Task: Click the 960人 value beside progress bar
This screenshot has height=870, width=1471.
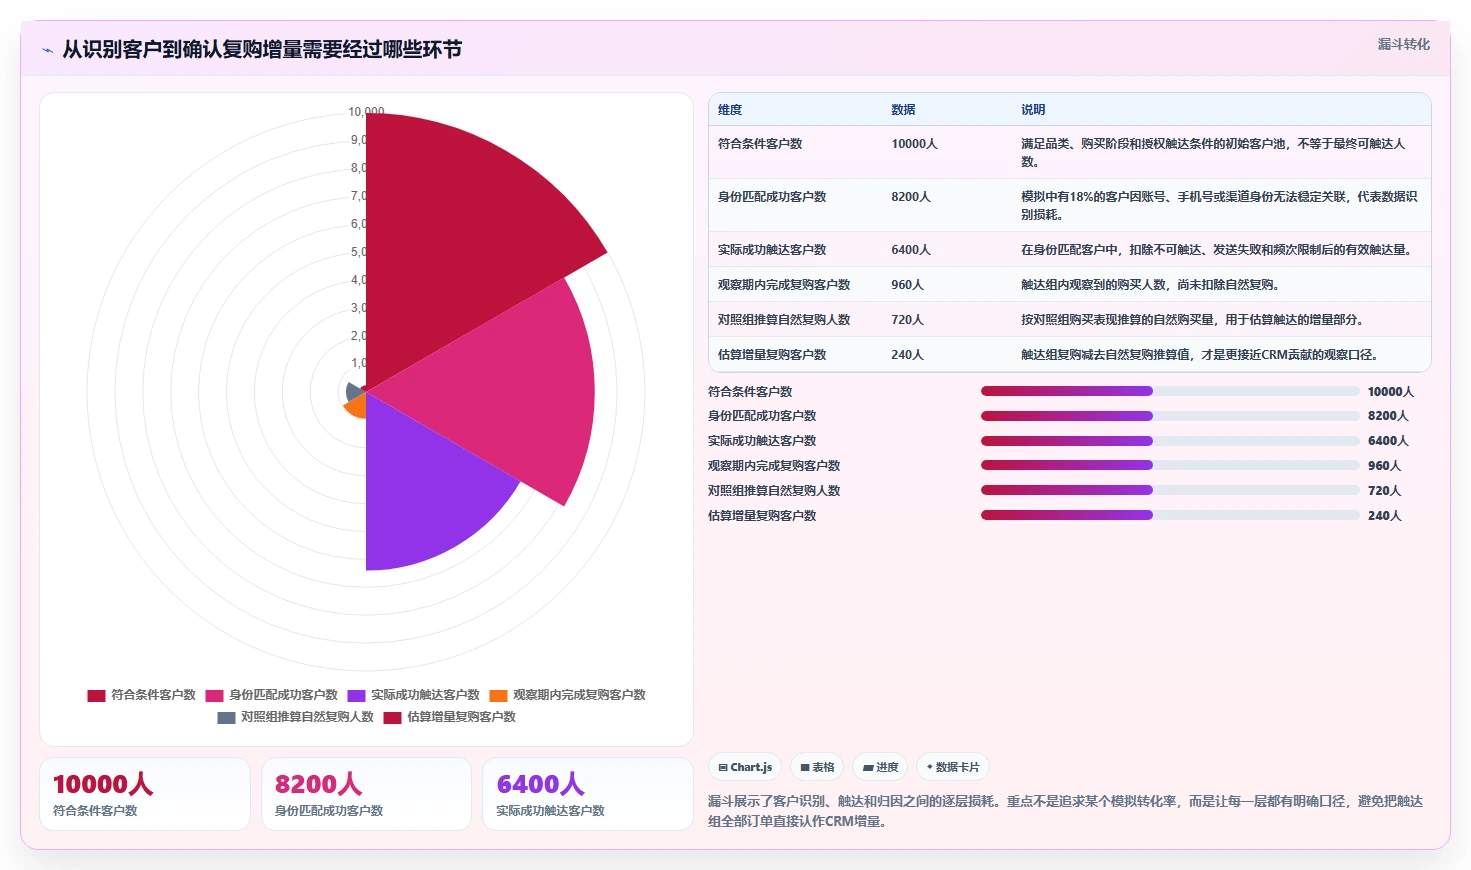Action: 1384,466
